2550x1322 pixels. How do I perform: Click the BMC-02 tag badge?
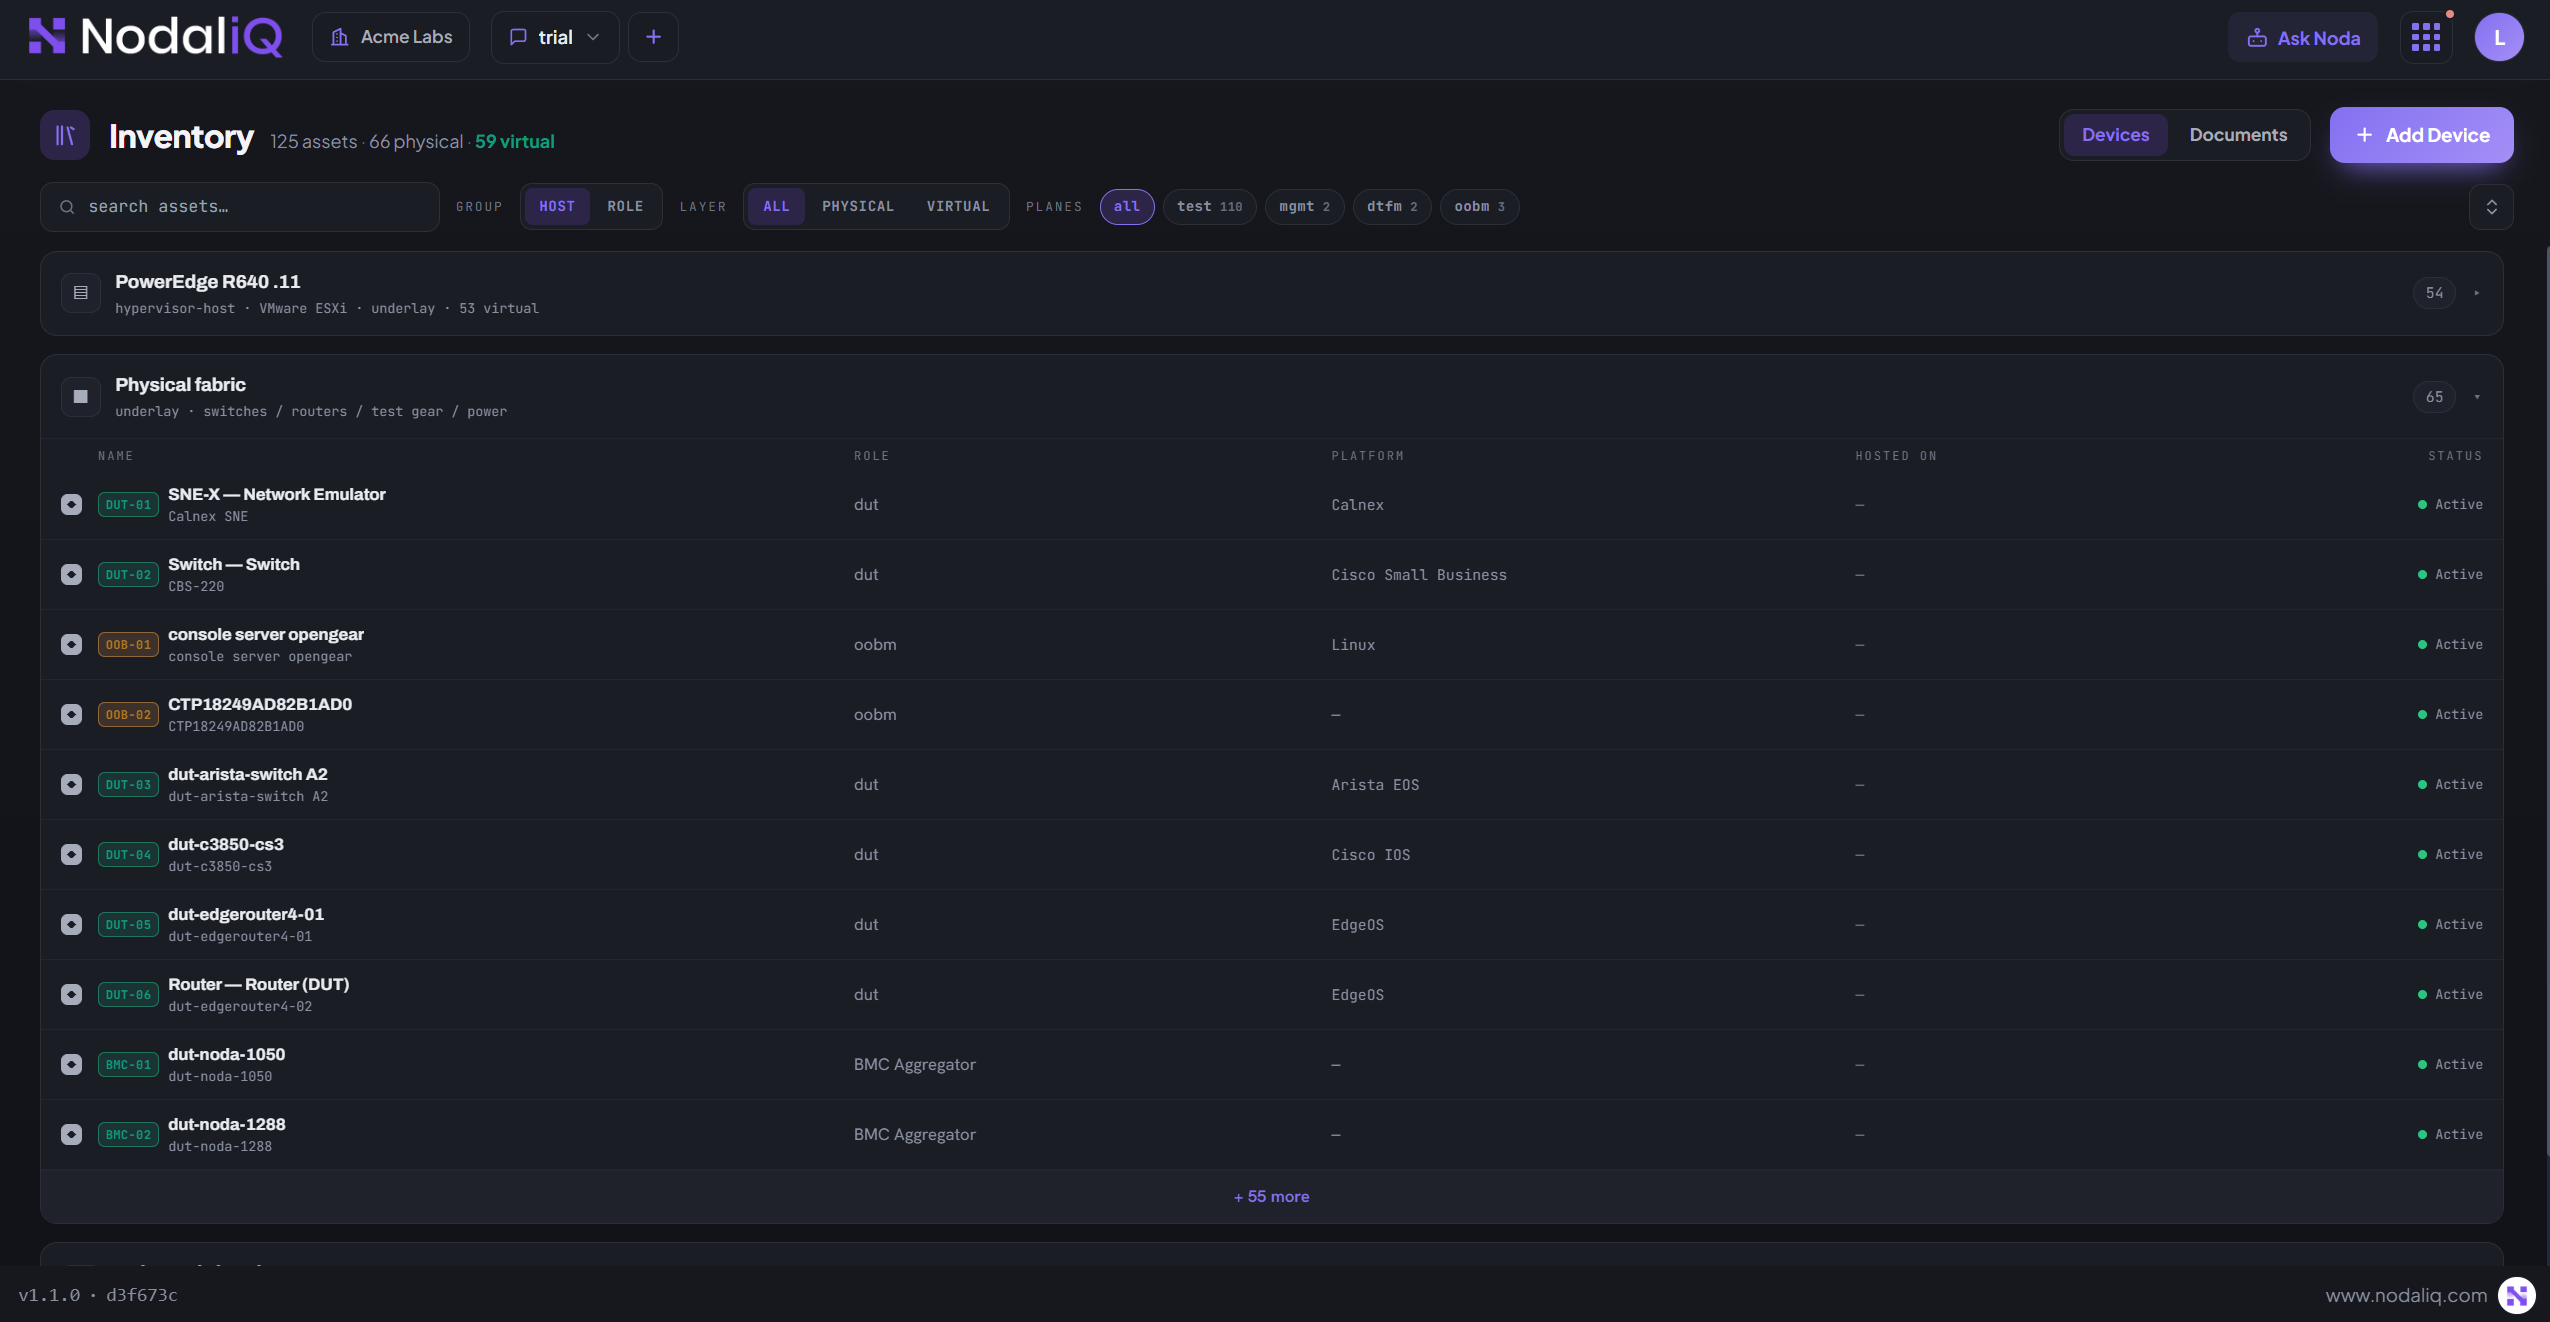128,1135
